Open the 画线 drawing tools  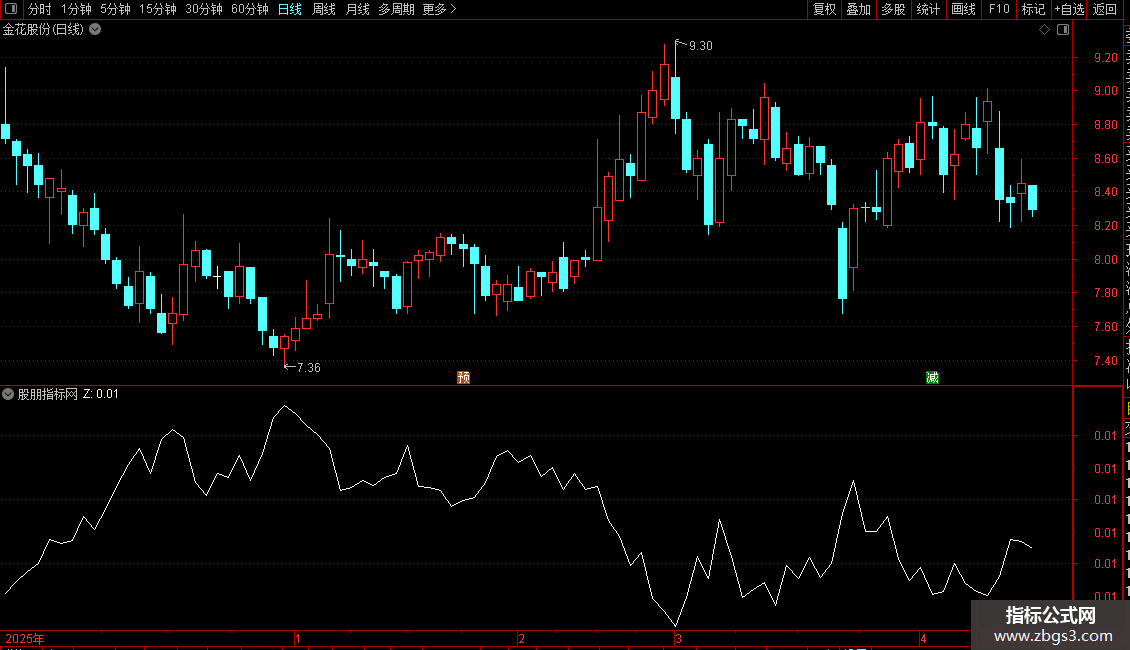coord(964,9)
